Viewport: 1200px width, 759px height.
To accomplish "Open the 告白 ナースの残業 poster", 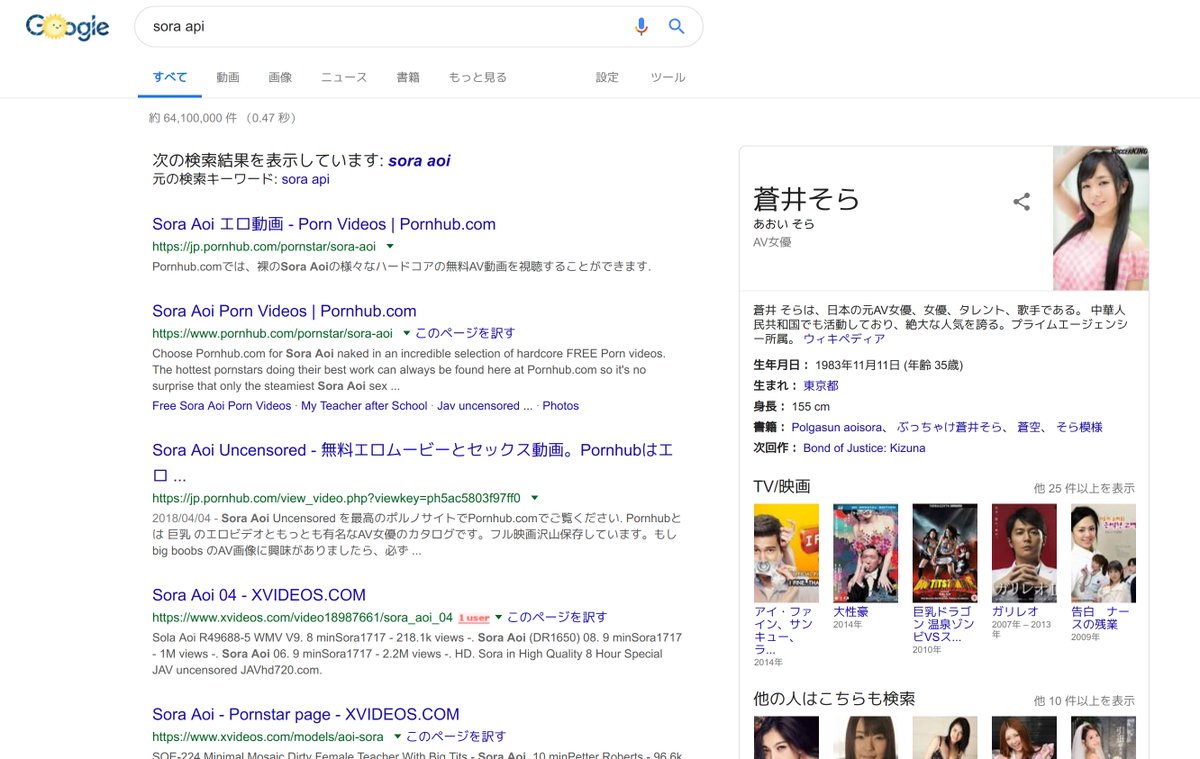I will [x=1103, y=553].
